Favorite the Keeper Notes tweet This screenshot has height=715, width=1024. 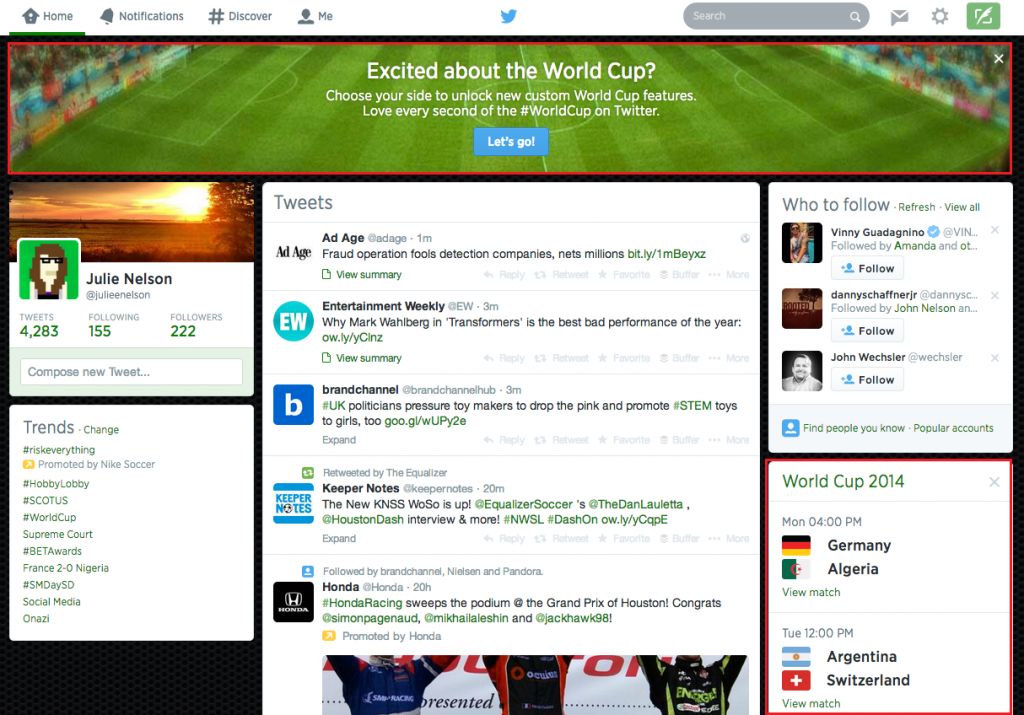click(x=624, y=539)
